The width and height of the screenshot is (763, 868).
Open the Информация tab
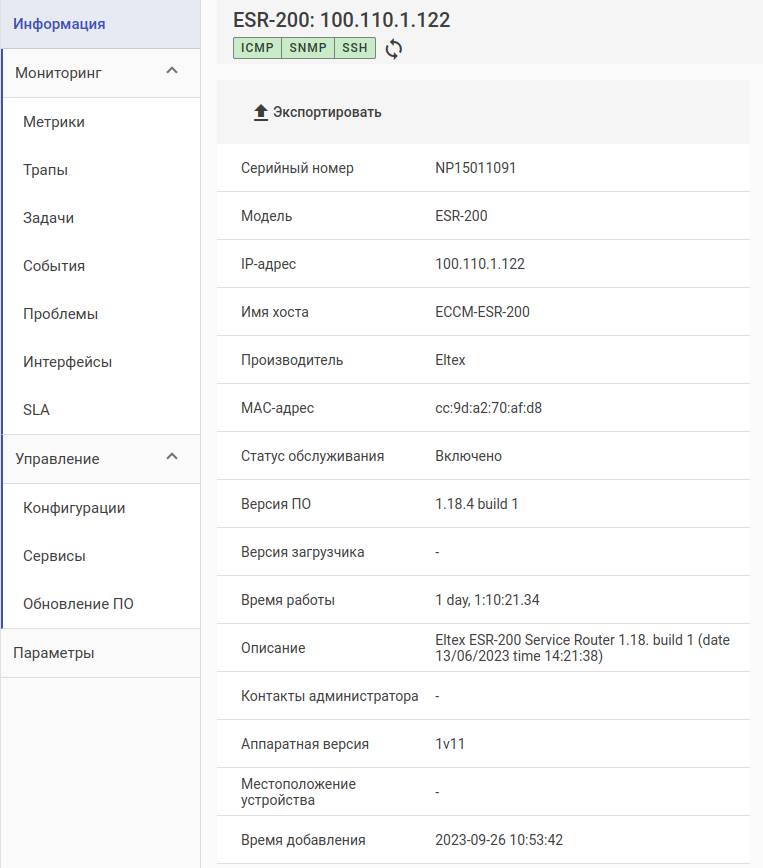coord(59,23)
